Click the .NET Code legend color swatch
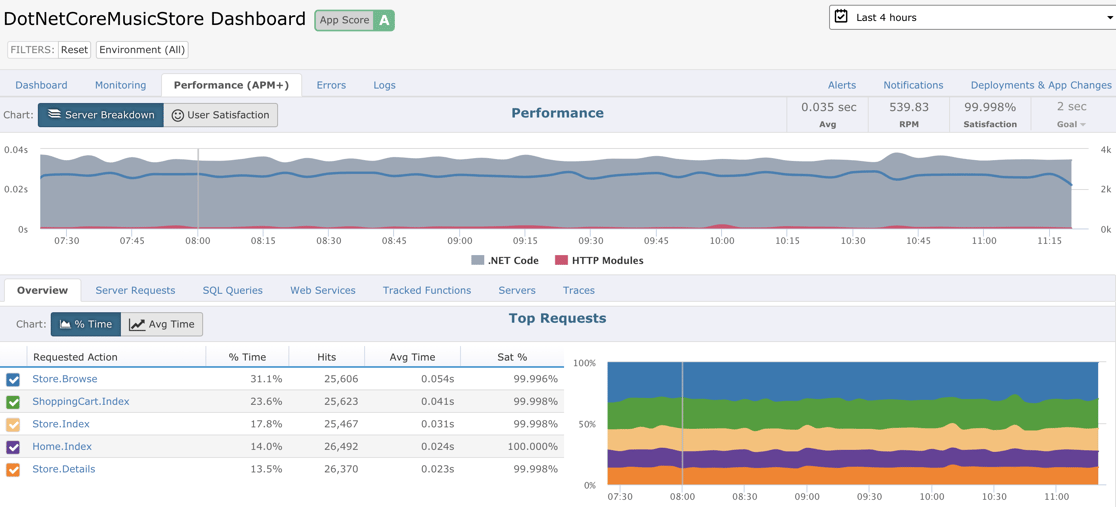Viewport: 1116px width, 507px height. point(478,260)
